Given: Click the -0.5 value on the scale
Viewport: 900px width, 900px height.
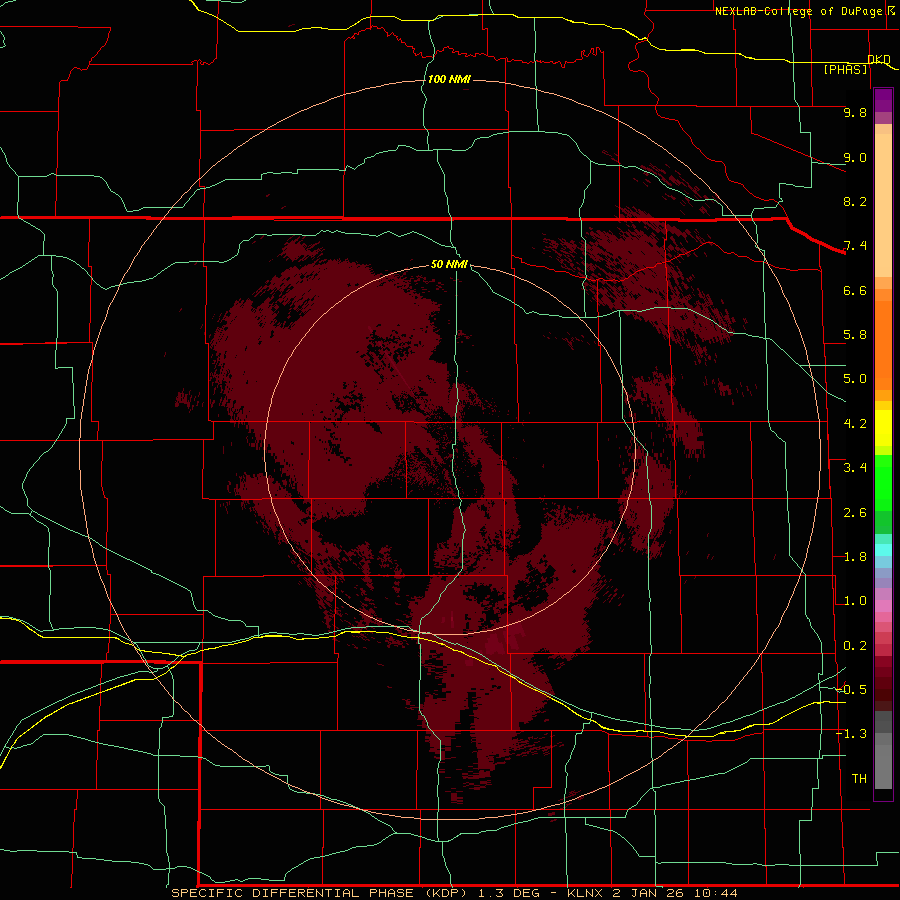Looking at the screenshot, I should coord(851,689).
